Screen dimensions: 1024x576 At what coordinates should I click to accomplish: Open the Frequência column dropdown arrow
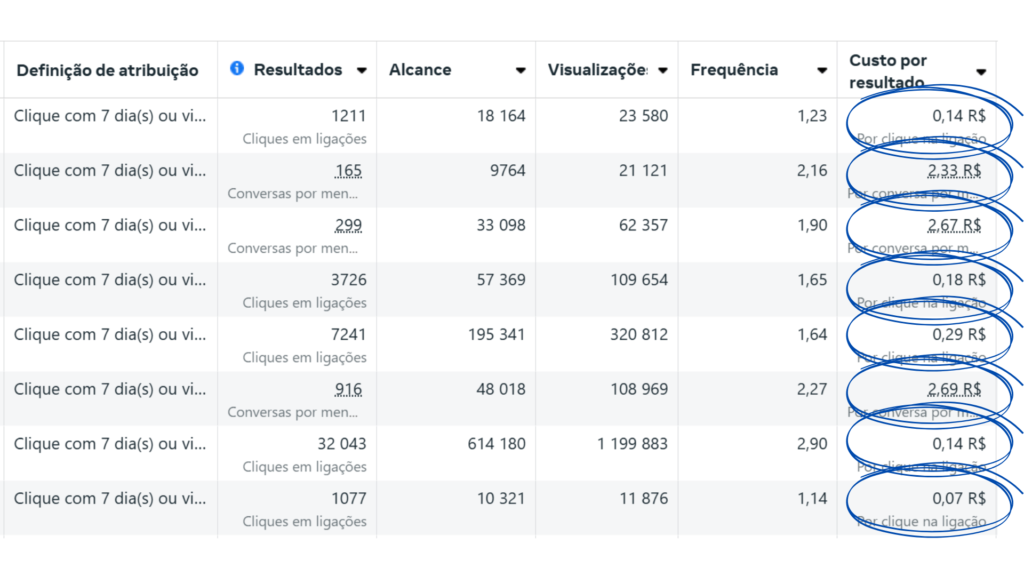(x=821, y=70)
